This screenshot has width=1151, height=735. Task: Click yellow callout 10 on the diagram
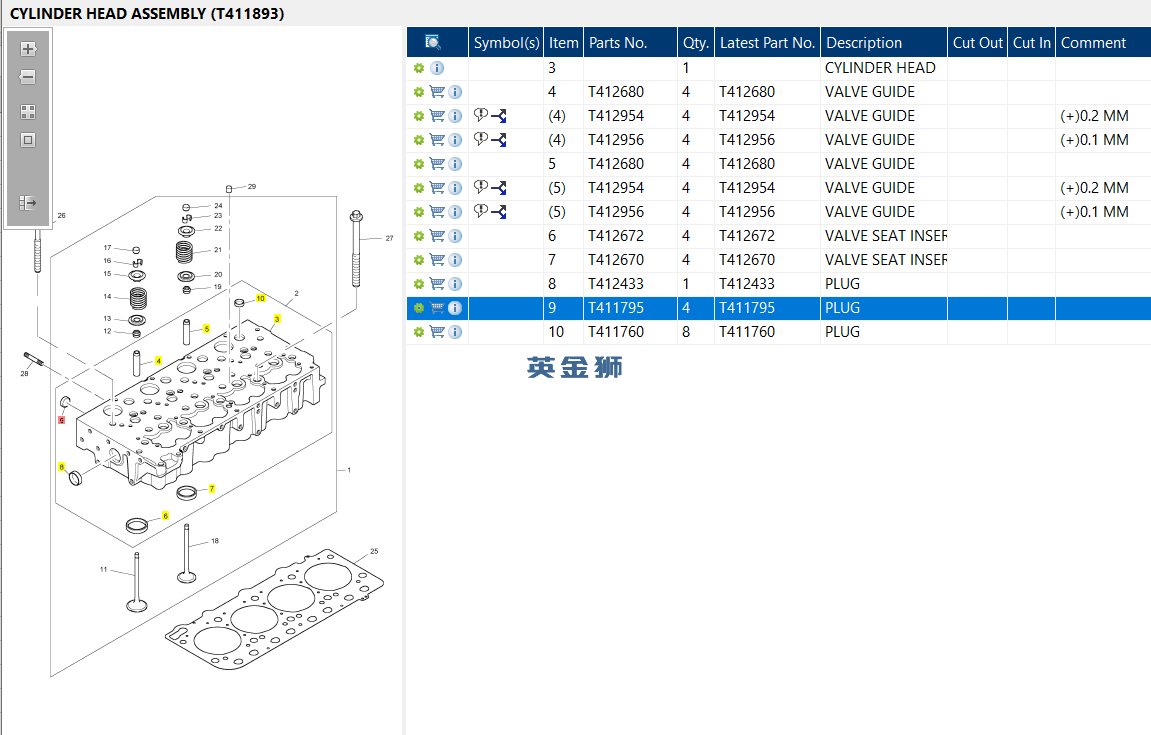tap(260, 298)
